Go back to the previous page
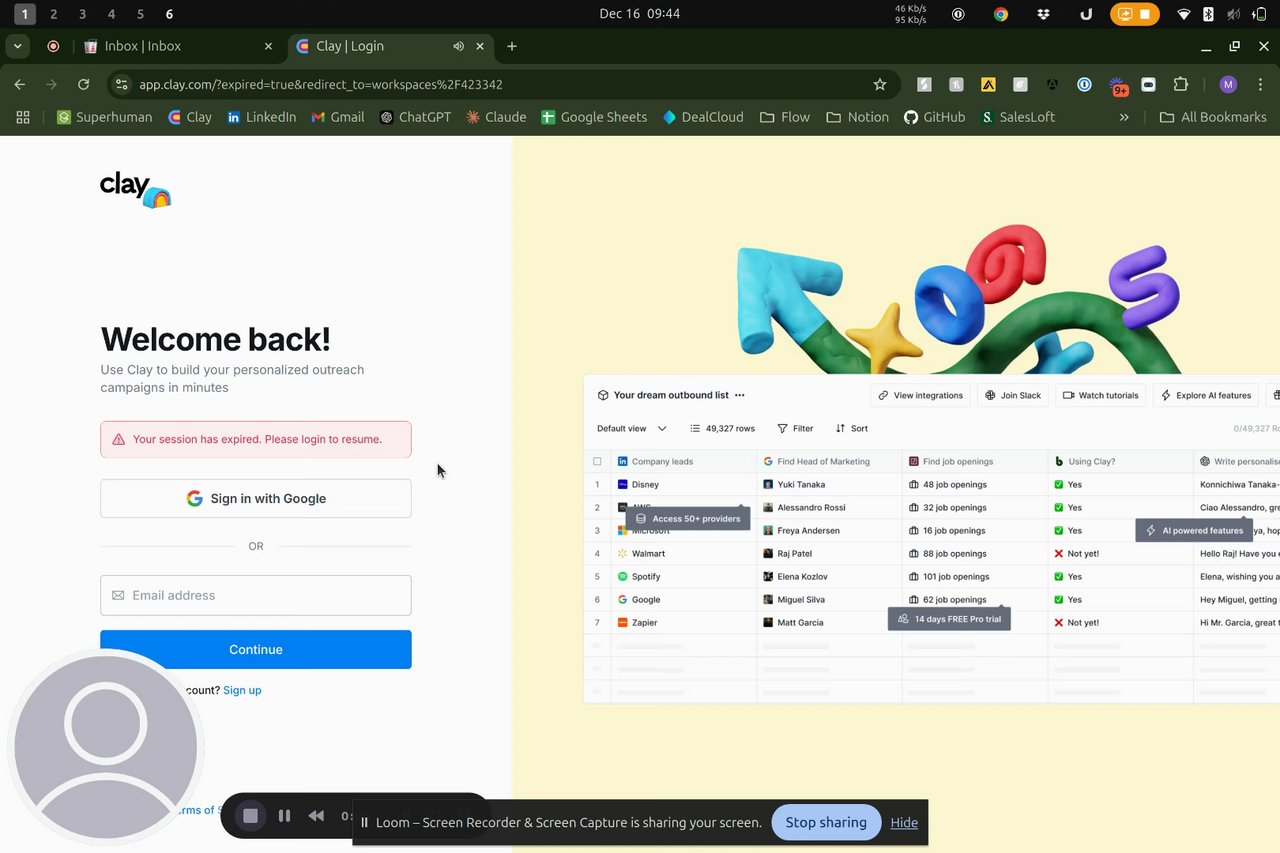Image resolution: width=1280 pixels, height=853 pixels. tap(20, 85)
